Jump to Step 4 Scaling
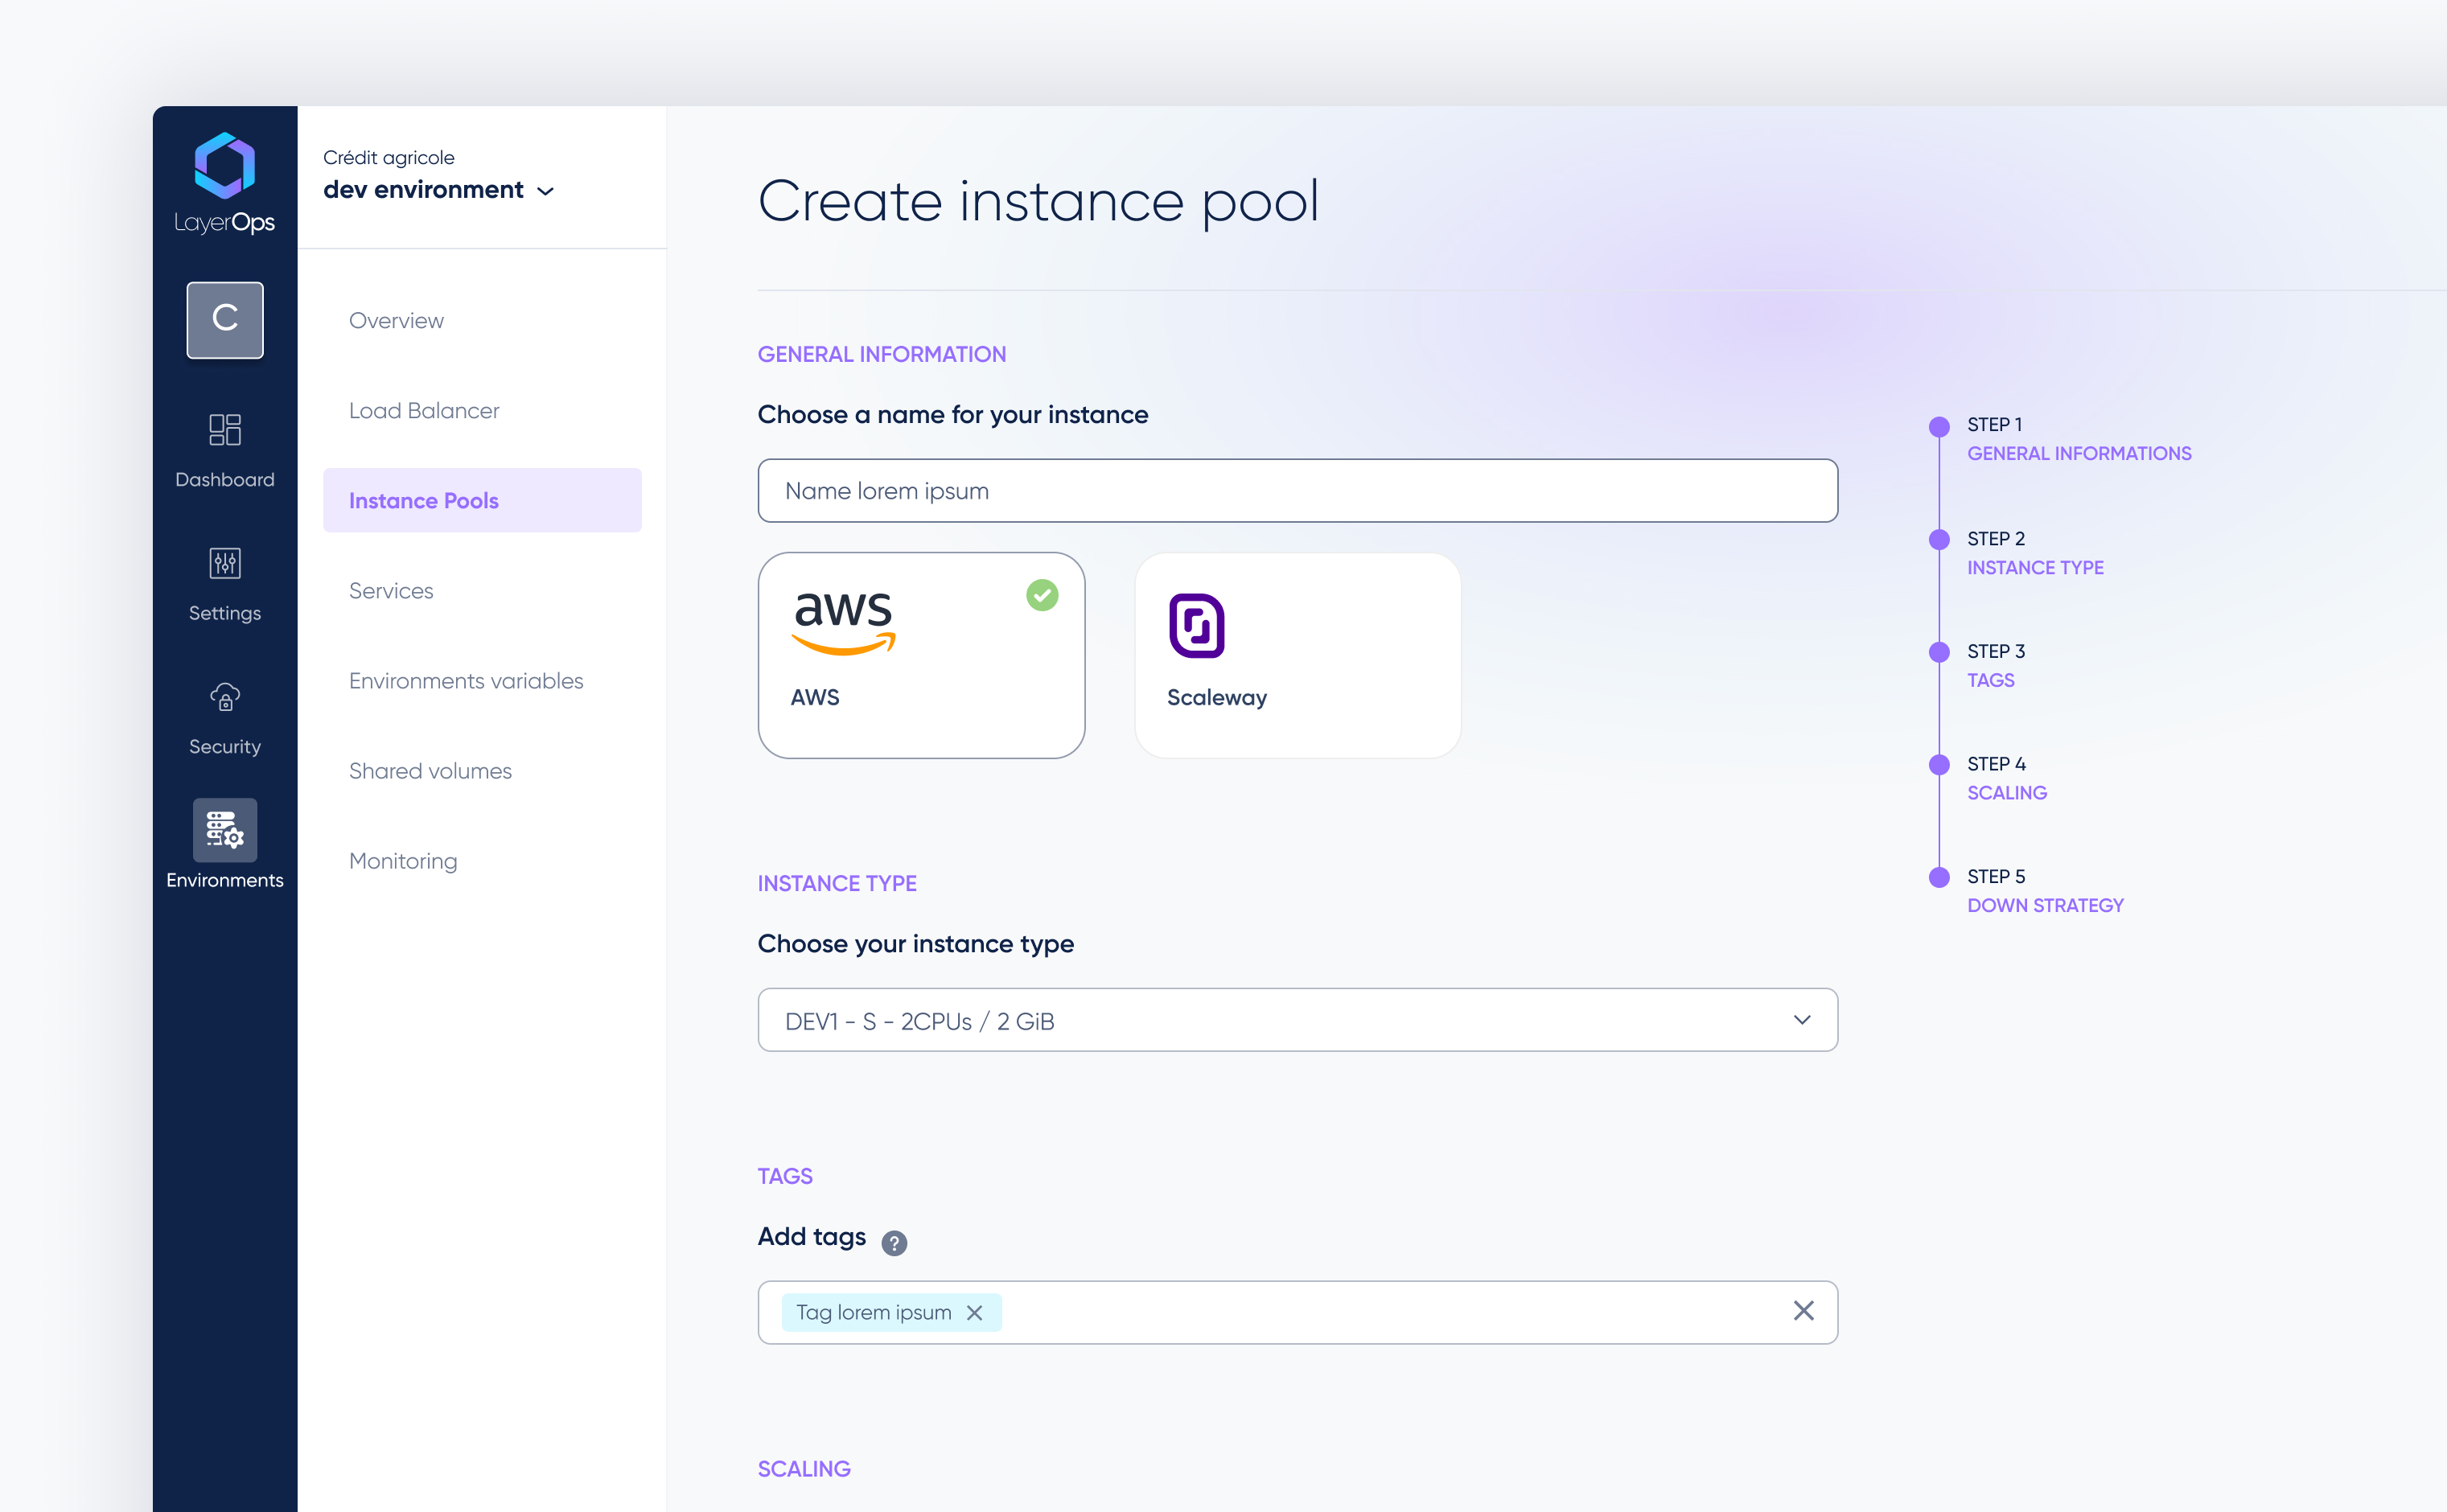This screenshot has width=2447, height=1512. (x=2005, y=791)
